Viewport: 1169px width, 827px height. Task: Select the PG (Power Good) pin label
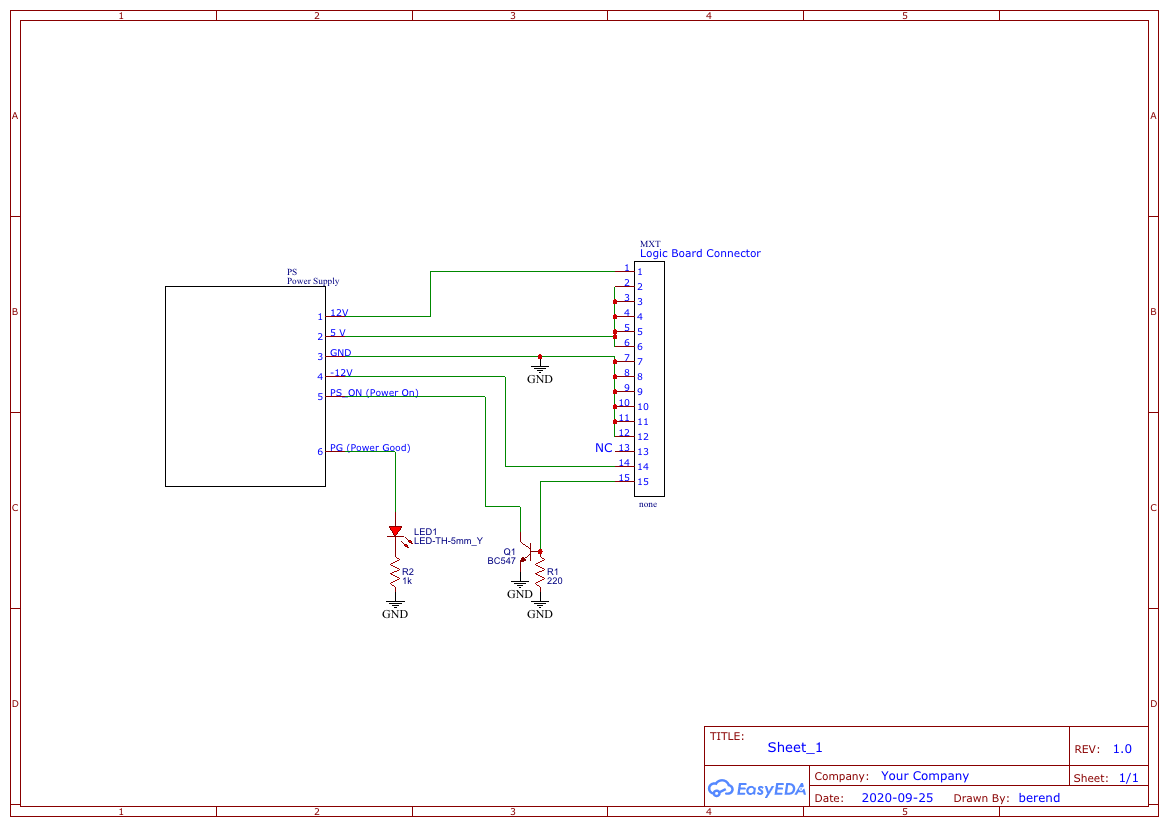[x=370, y=447]
